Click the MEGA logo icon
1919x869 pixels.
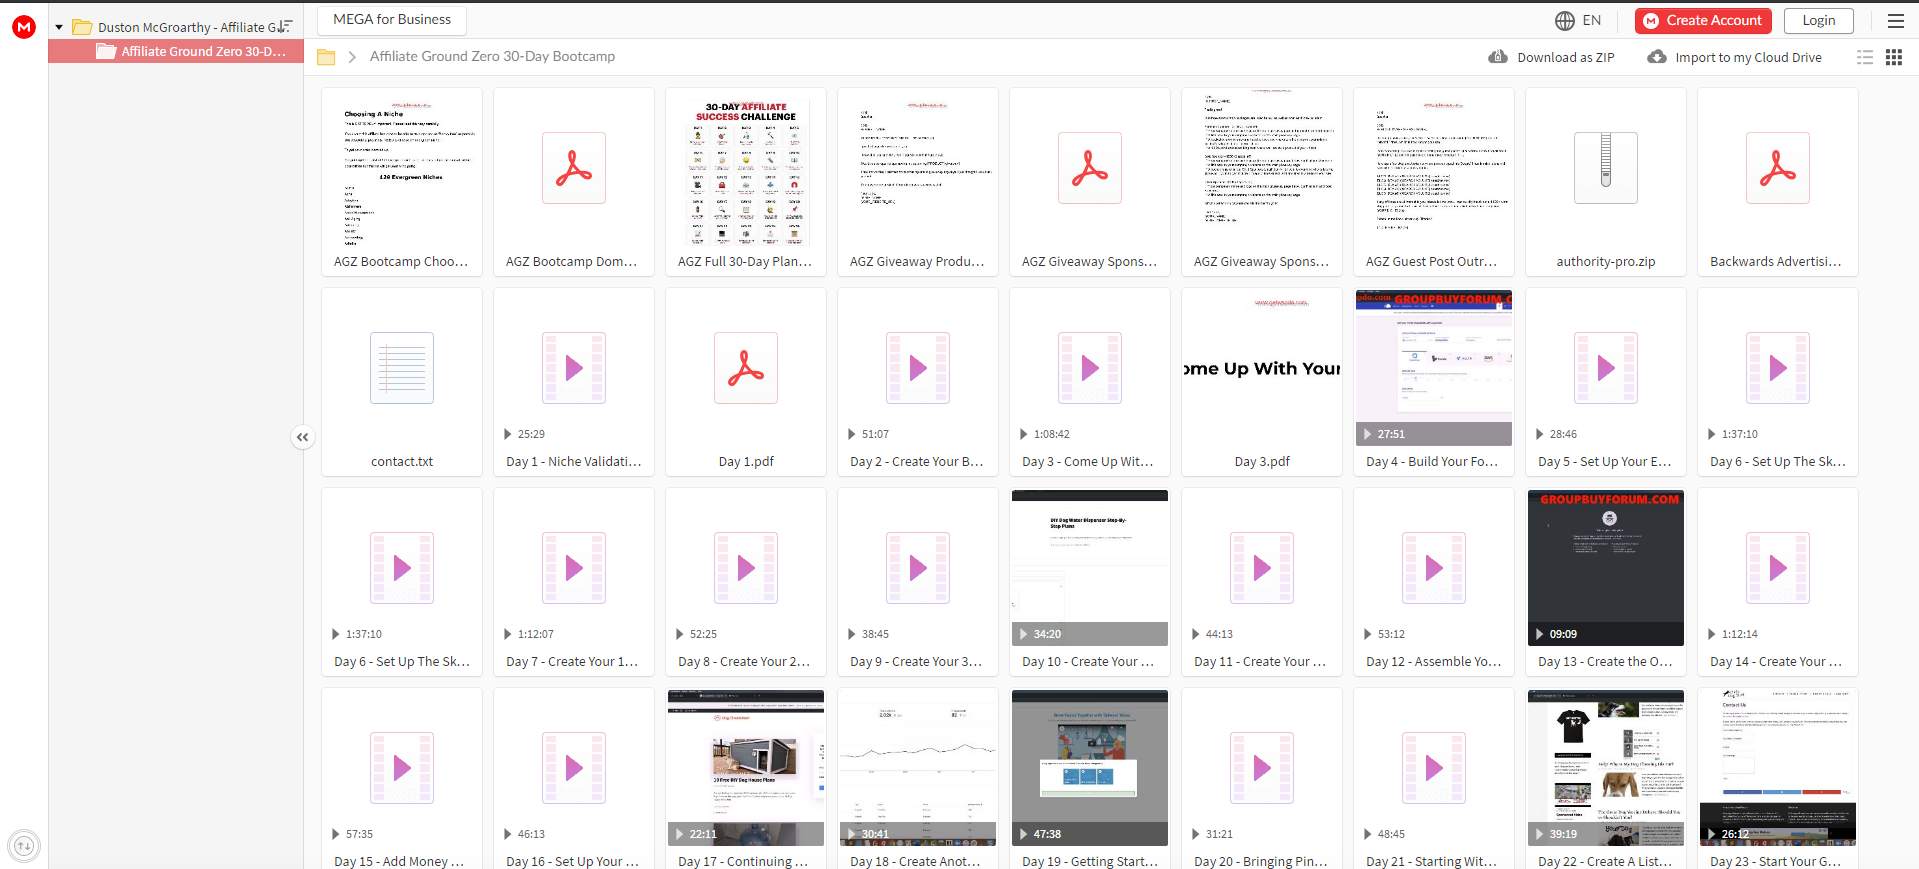coord(24,27)
